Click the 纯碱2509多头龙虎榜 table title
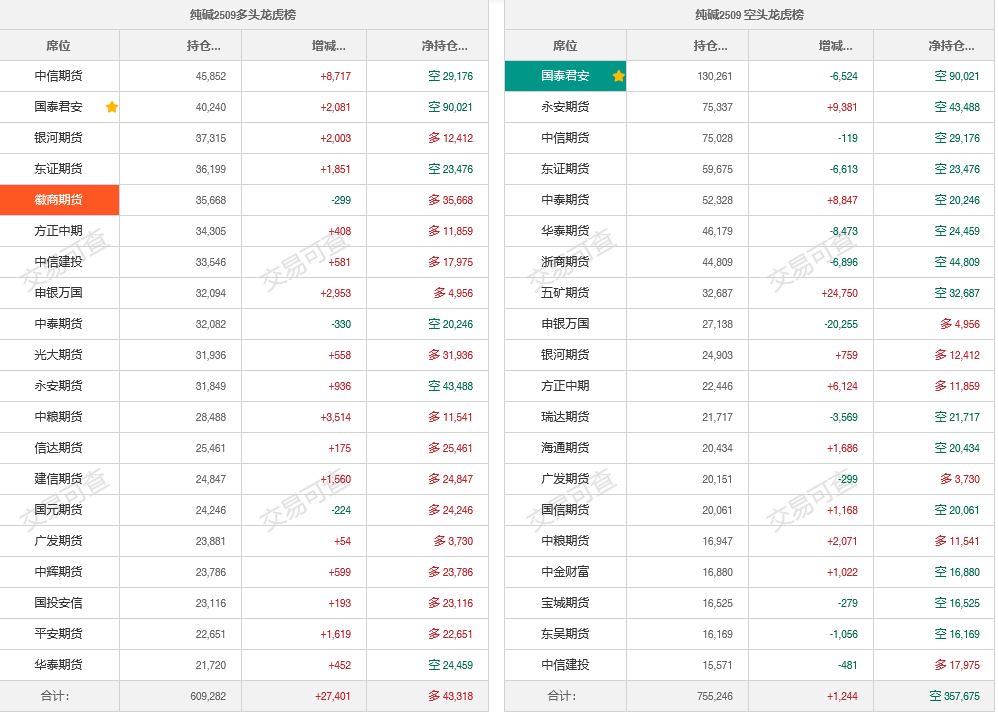Screen dimensions: 998x714 point(243,15)
